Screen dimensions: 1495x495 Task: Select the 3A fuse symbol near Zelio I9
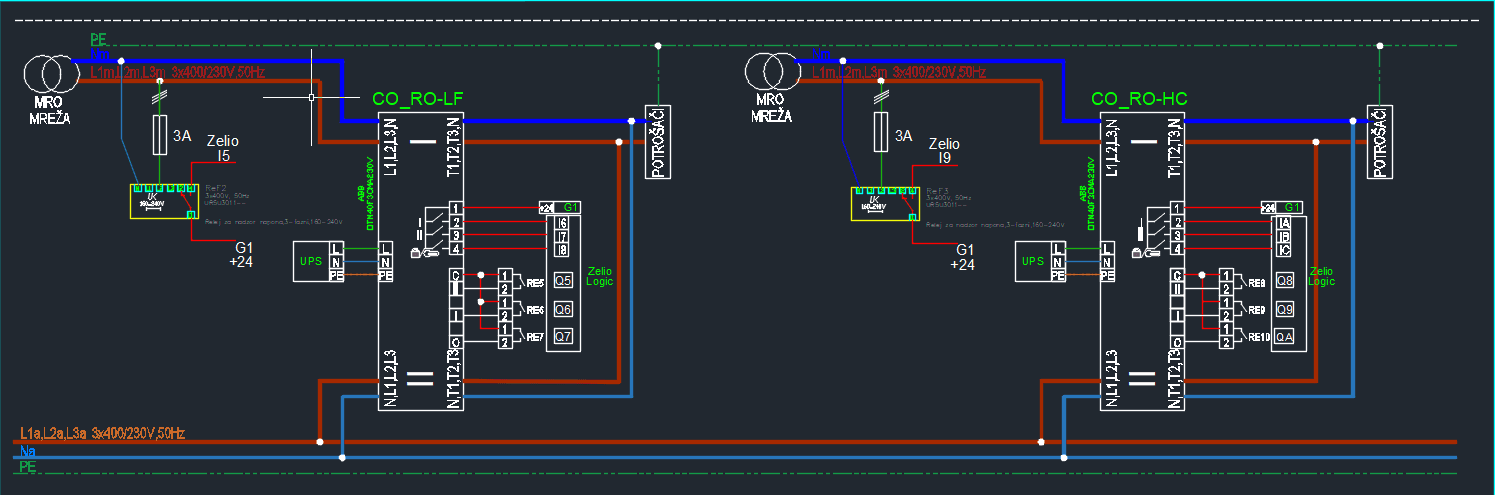tap(879, 132)
